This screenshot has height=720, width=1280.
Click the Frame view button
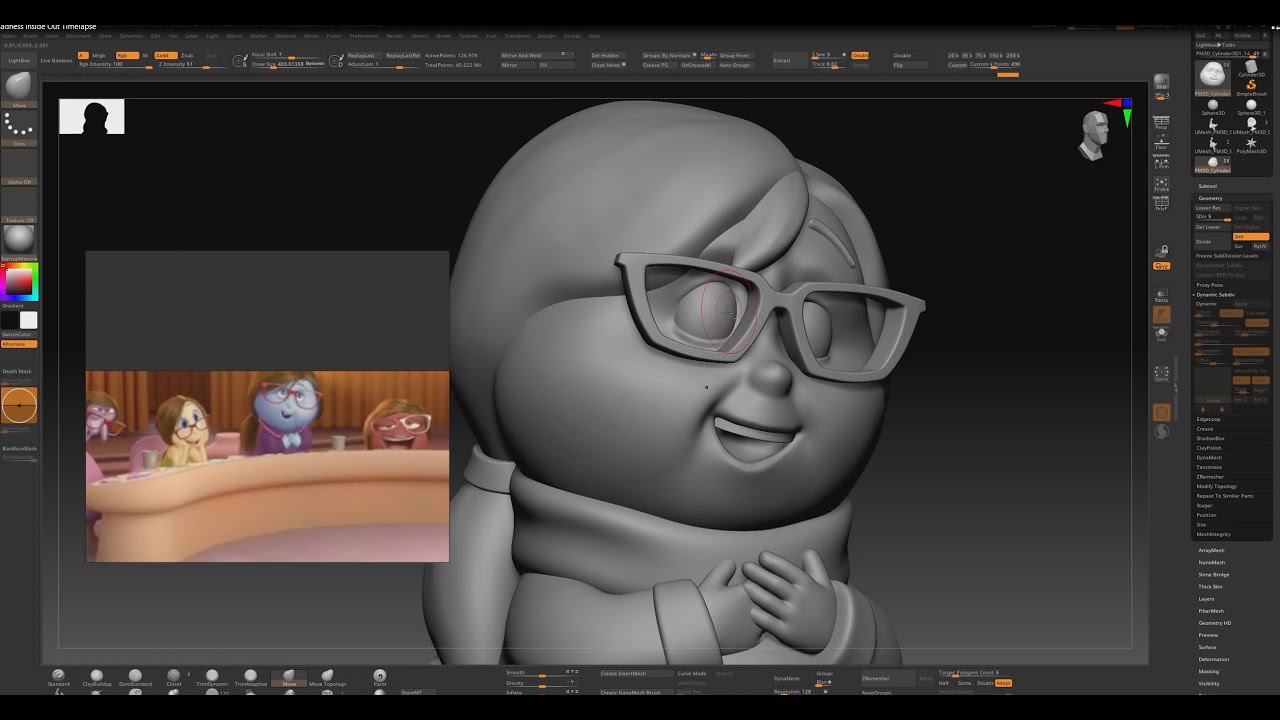(1161, 183)
